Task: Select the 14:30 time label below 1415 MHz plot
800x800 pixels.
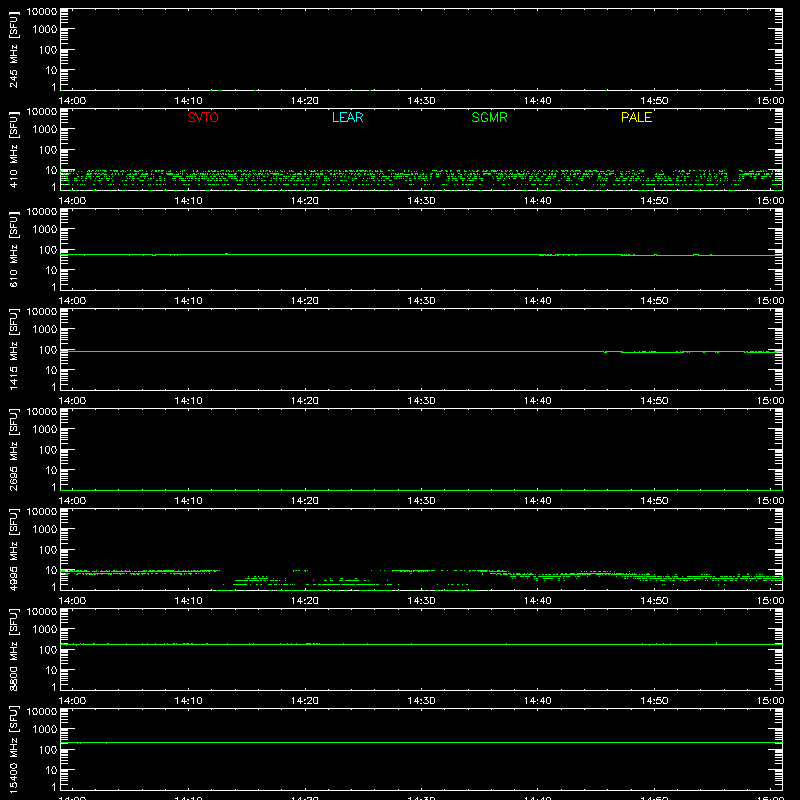Action: click(421, 401)
